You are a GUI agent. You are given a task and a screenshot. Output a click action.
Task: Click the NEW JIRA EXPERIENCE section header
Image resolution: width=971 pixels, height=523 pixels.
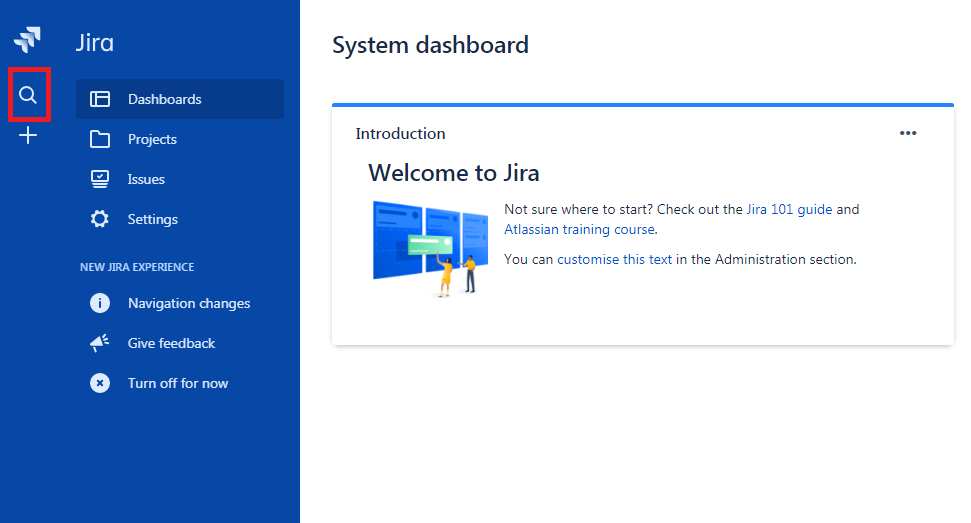click(x=137, y=267)
